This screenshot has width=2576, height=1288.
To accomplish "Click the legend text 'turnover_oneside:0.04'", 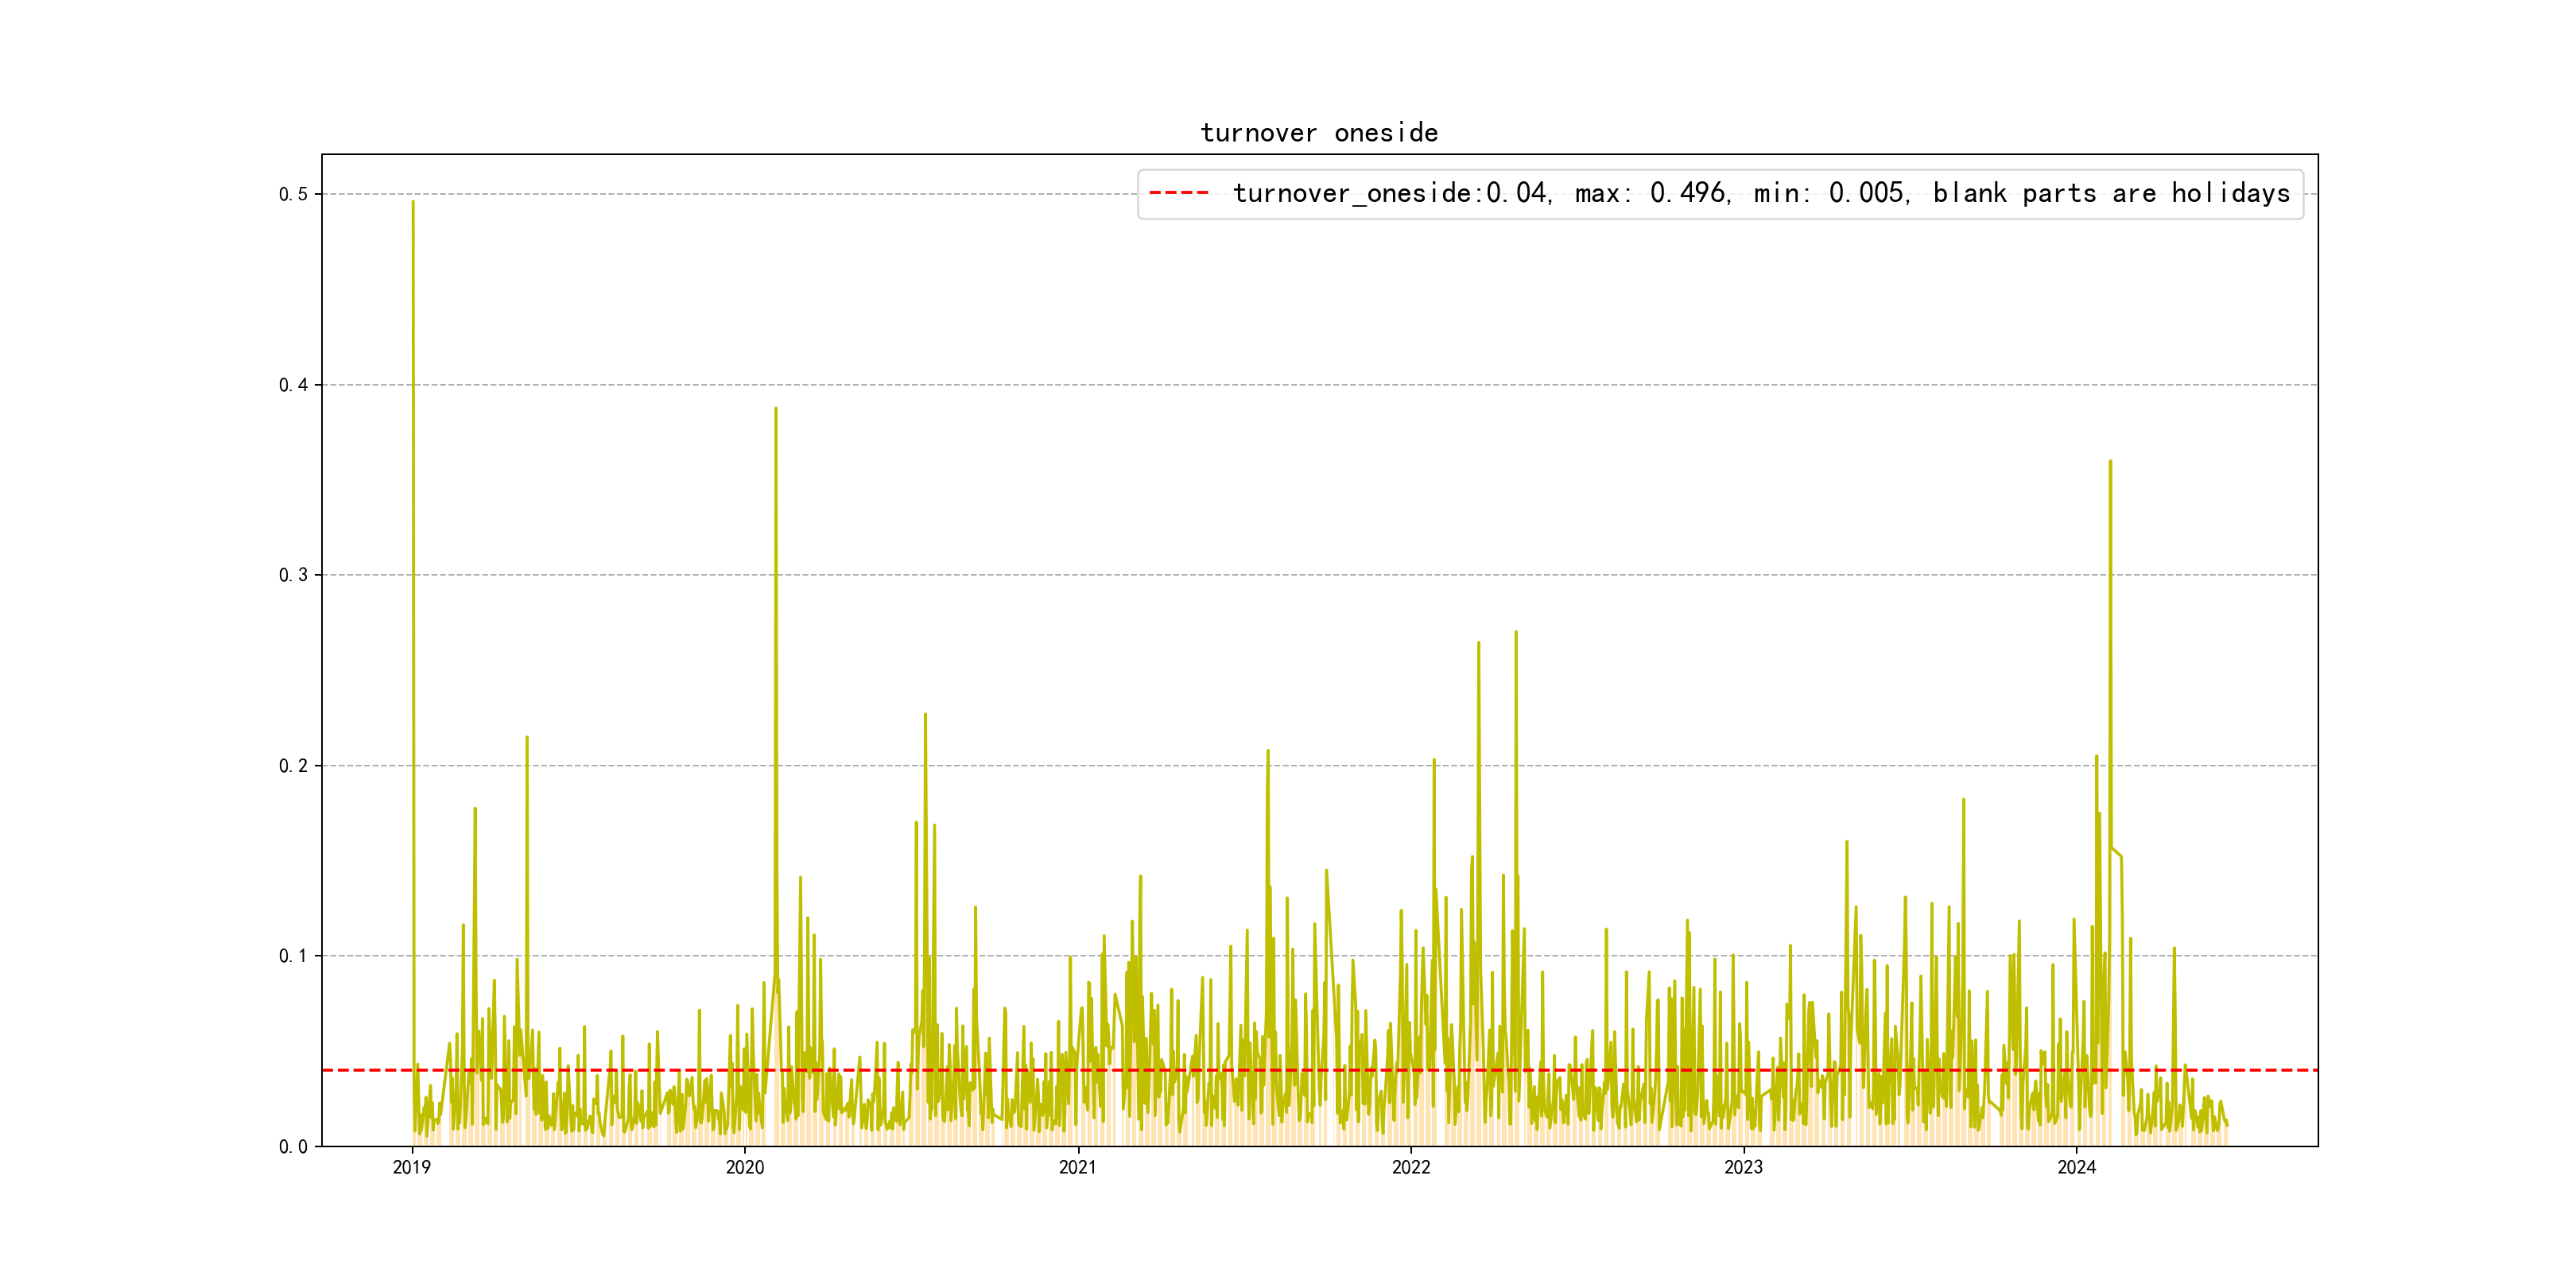I will point(1390,193).
